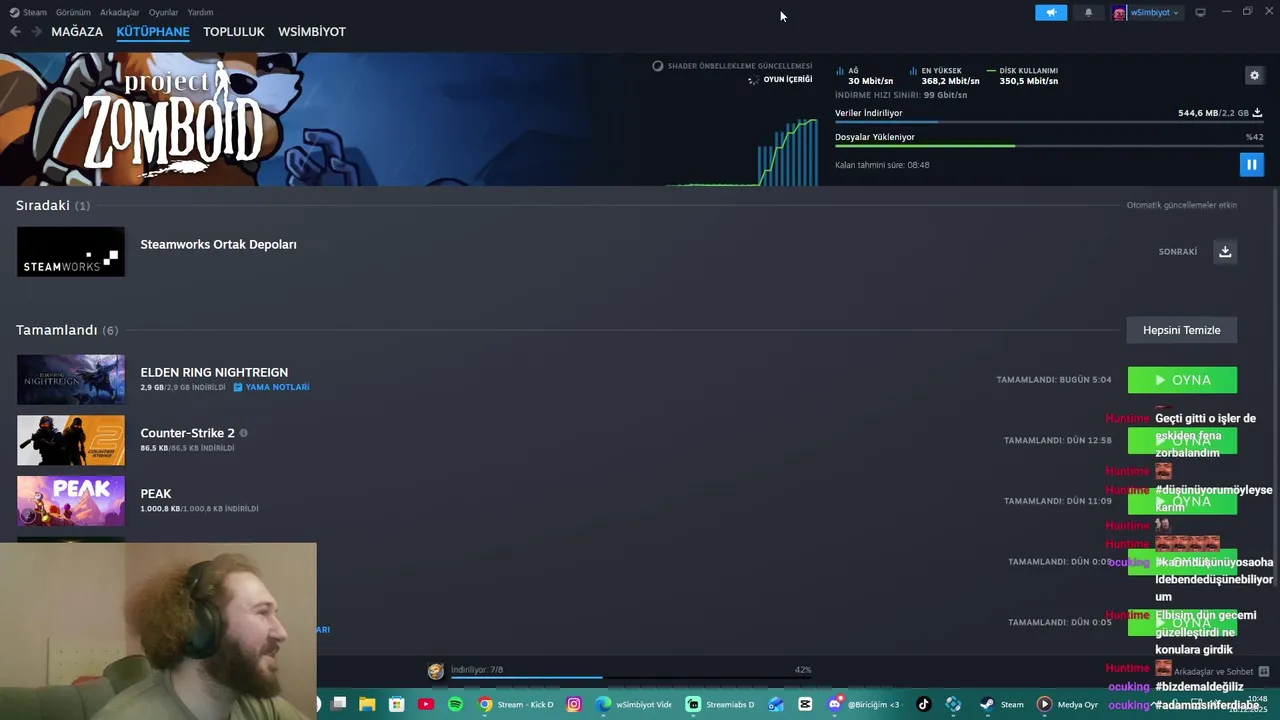Go back with the left arrow
1280x720 pixels.
pyautogui.click(x=15, y=32)
